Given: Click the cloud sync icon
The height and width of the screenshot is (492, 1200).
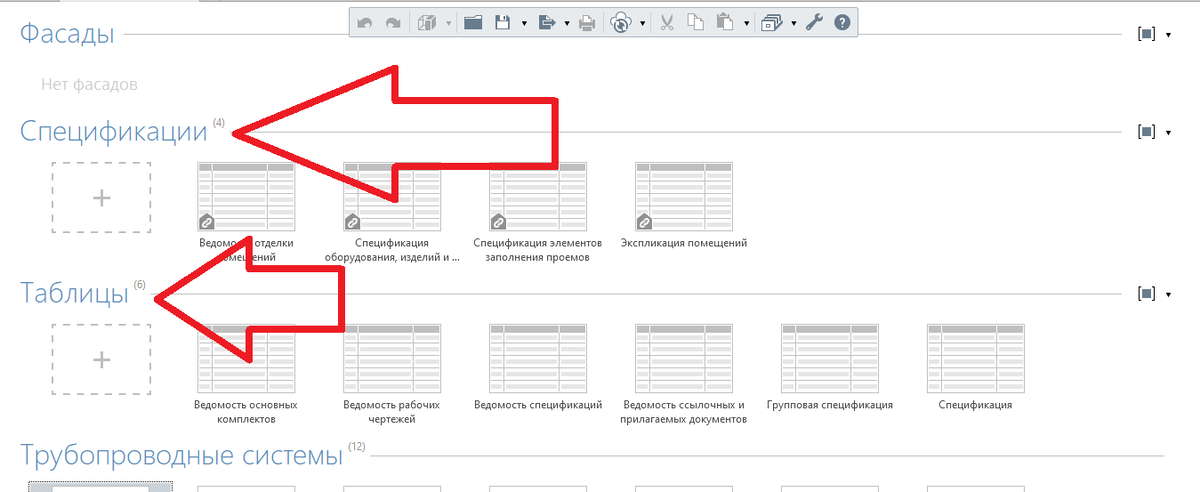Looking at the screenshot, I should click(x=621, y=22).
